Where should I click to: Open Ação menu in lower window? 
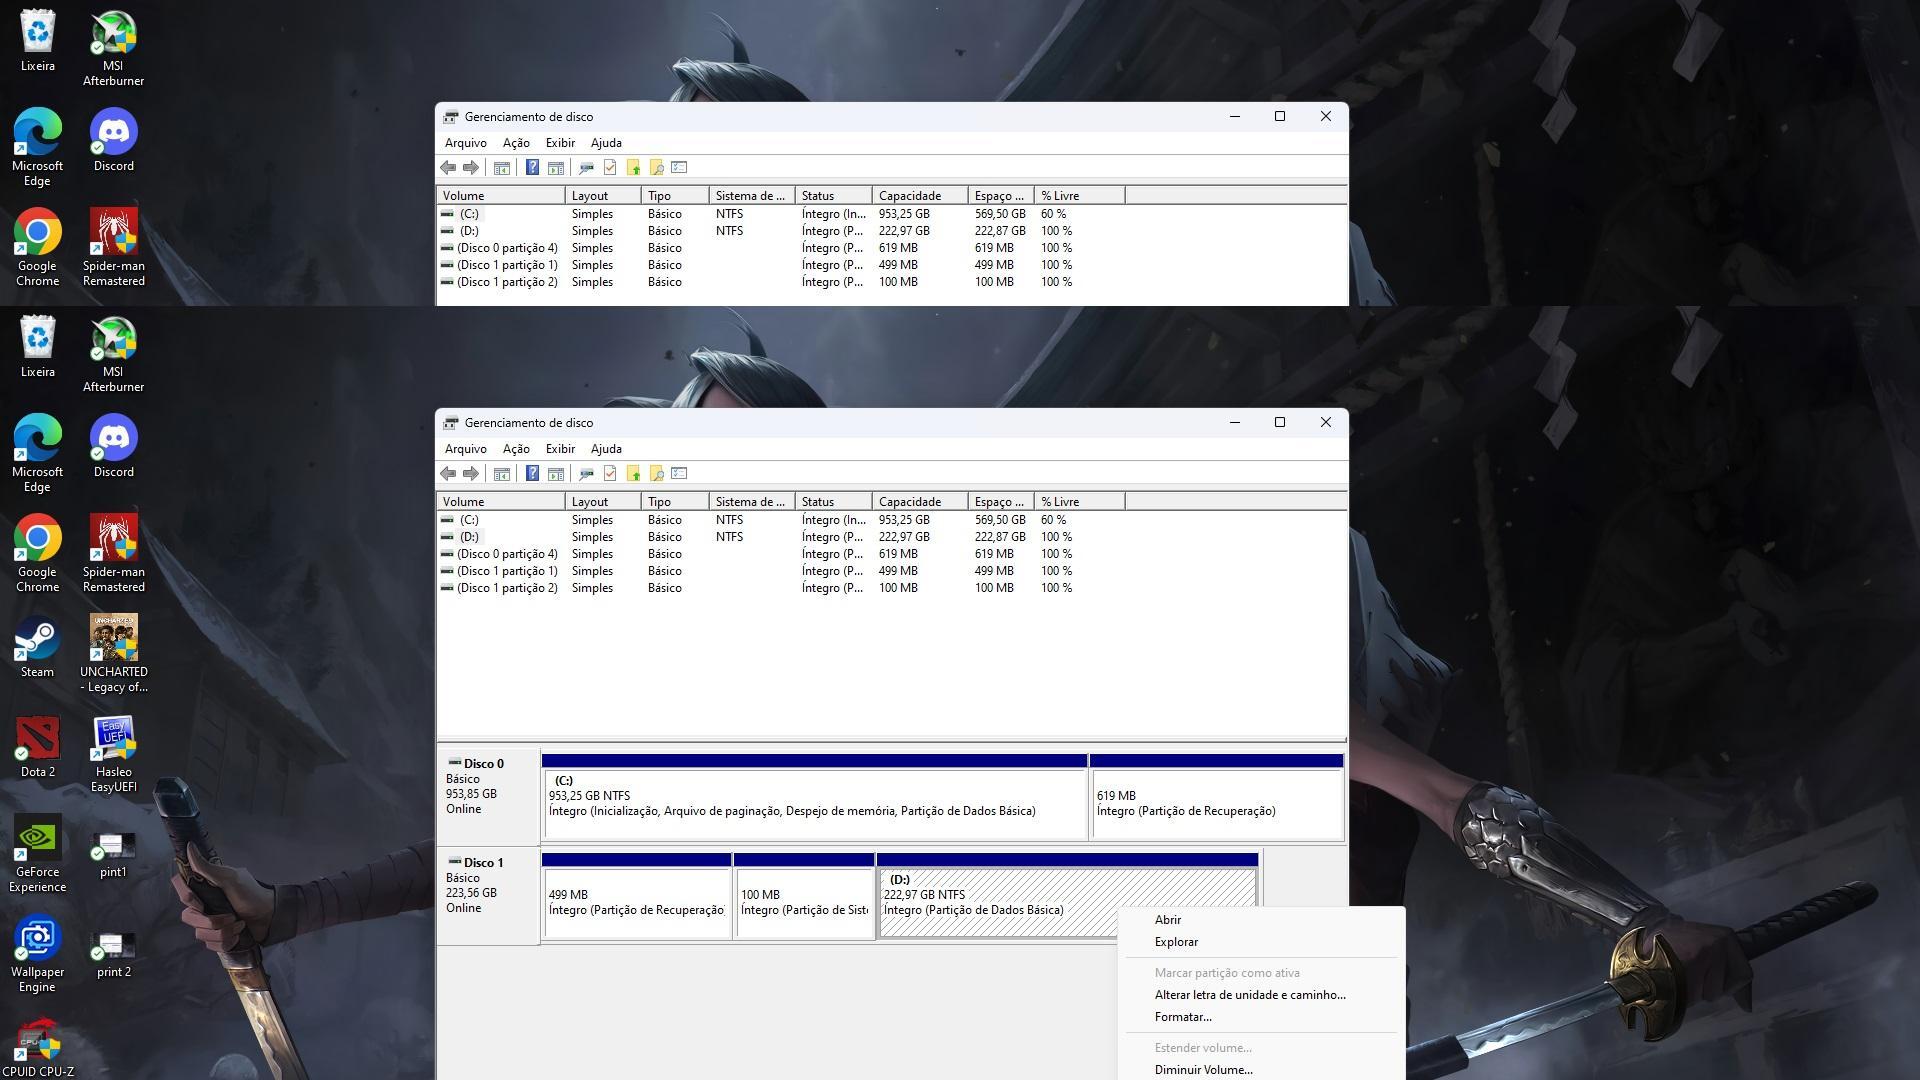516,449
